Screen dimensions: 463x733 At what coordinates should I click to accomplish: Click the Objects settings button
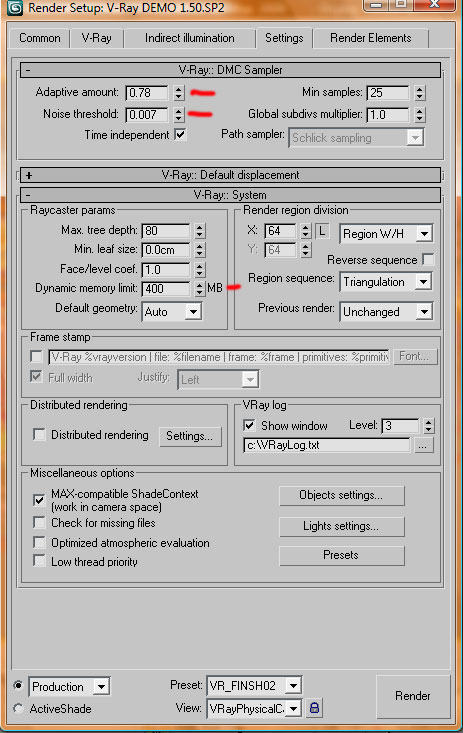(341, 495)
